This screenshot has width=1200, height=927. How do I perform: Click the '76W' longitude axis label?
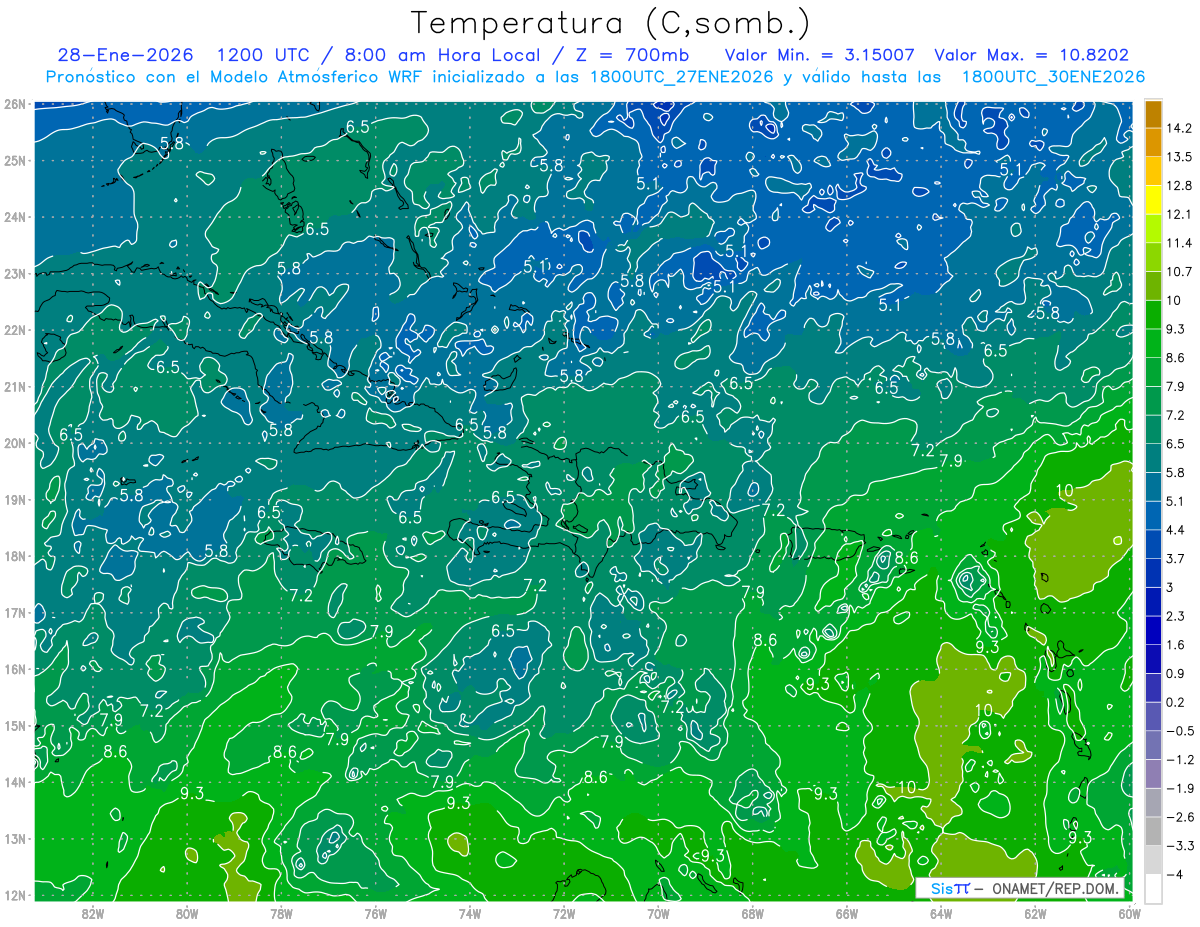[375, 913]
